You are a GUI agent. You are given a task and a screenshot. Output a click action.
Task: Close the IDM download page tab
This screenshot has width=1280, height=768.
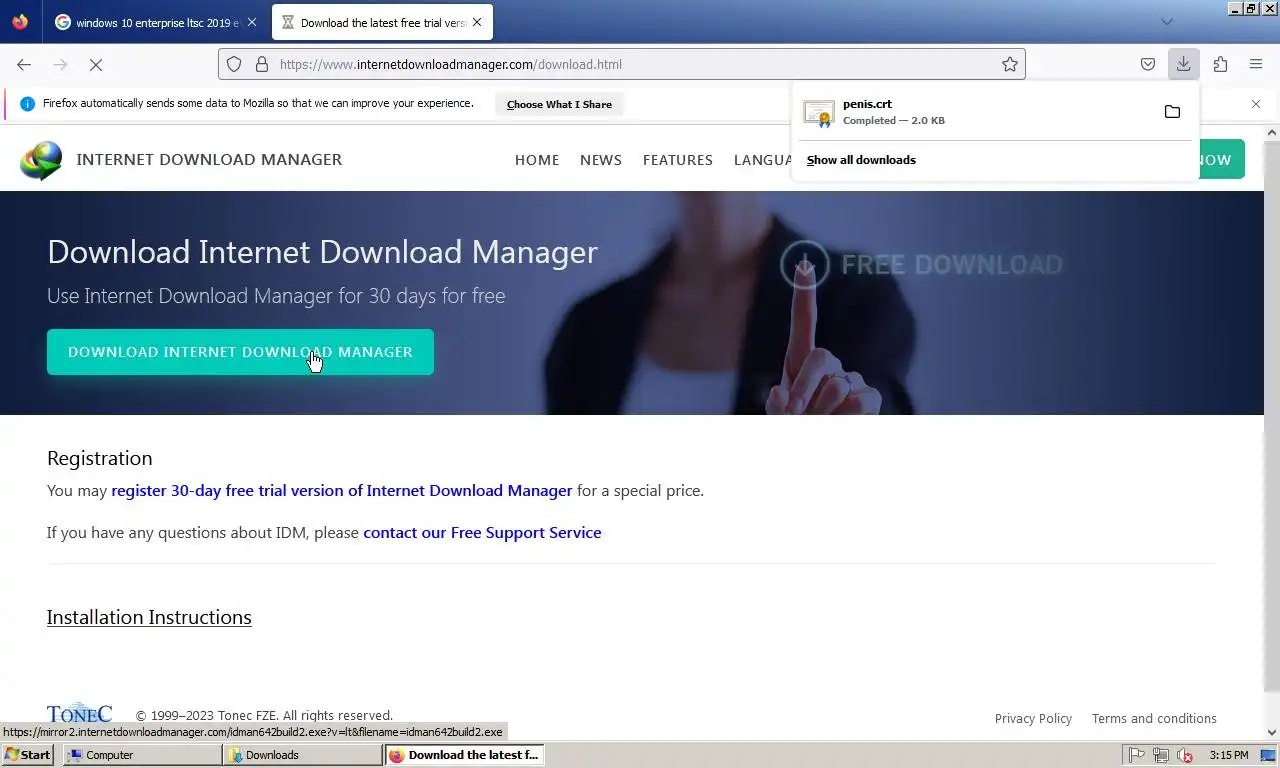point(477,22)
